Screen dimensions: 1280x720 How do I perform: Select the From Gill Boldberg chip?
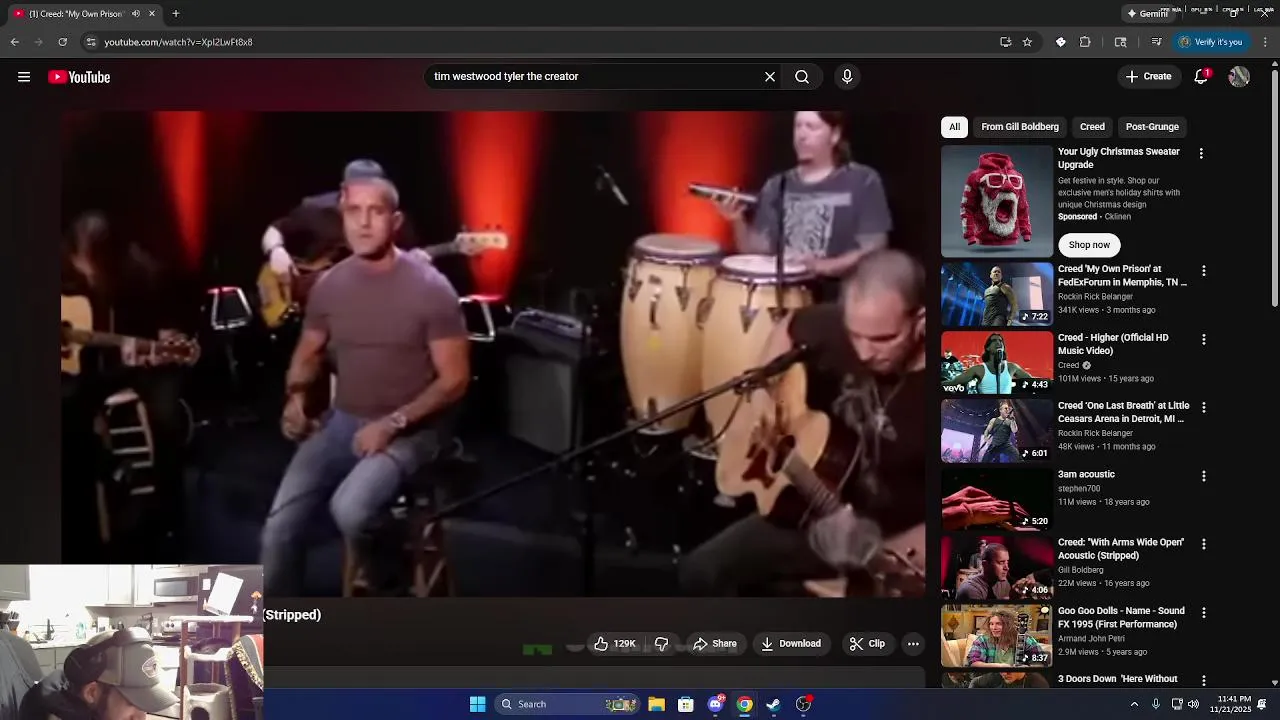[x=1020, y=127]
